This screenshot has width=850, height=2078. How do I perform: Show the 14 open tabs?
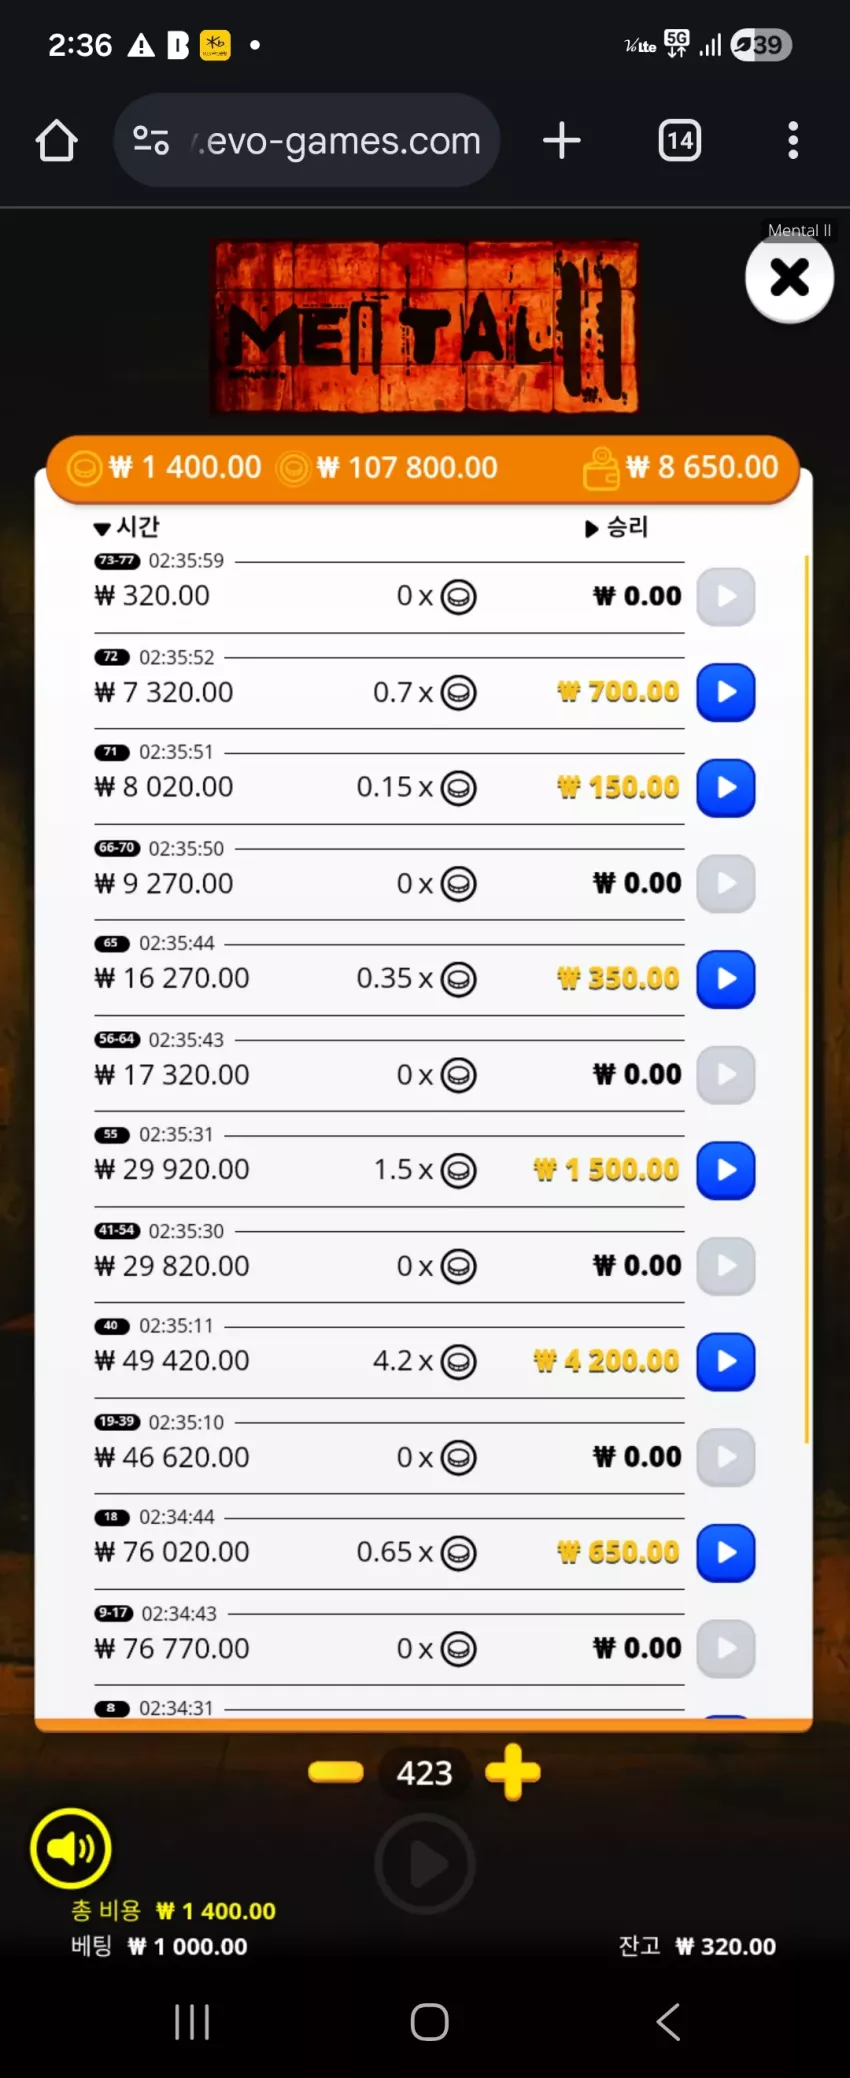[680, 140]
